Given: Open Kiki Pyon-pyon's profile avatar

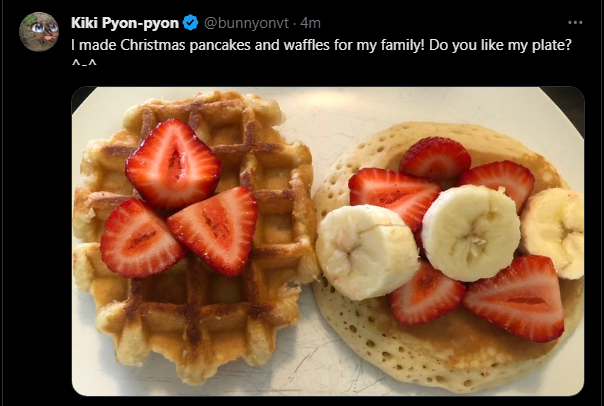Looking at the screenshot, I should coord(39,32).
